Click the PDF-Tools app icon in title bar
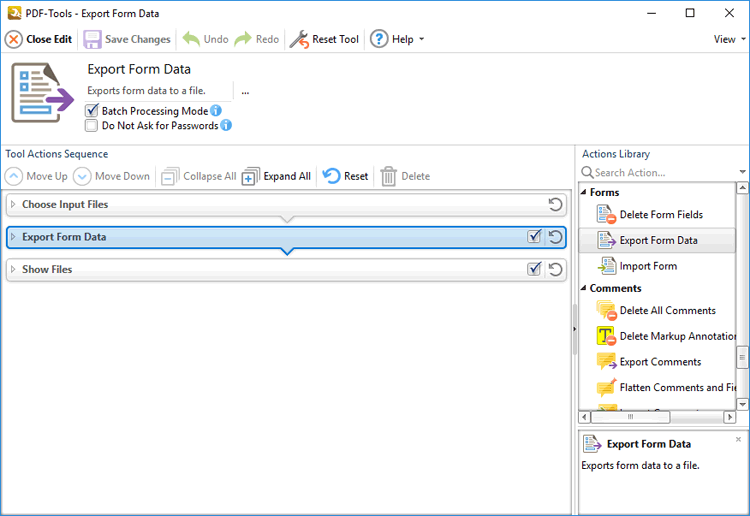 click(x=14, y=13)
